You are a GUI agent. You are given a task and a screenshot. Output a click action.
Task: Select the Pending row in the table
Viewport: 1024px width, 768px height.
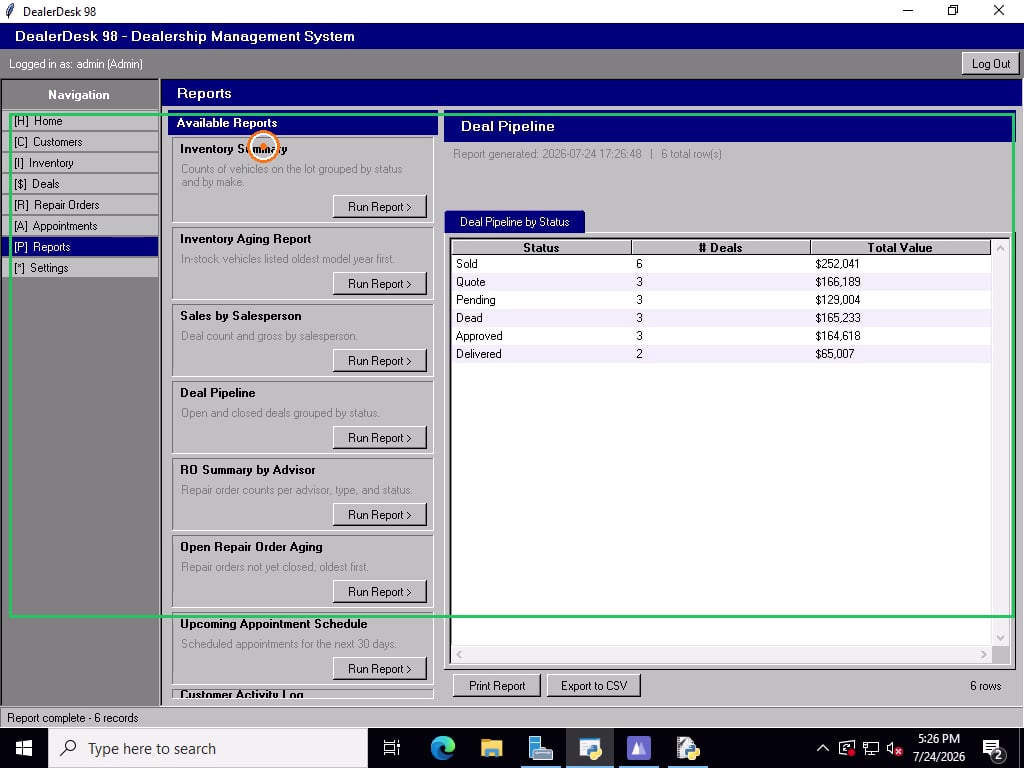pos(721,300)
